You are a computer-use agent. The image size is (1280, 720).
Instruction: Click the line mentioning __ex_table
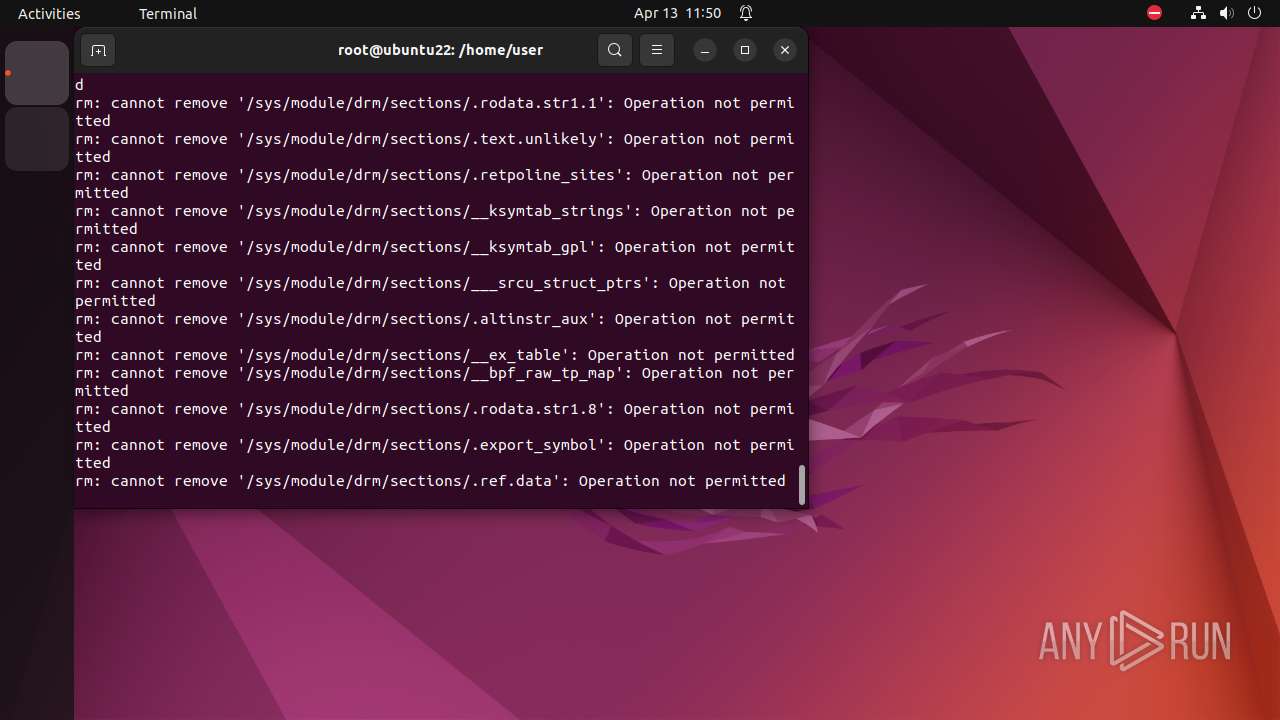pyautogui.click(x=435, y=355)
